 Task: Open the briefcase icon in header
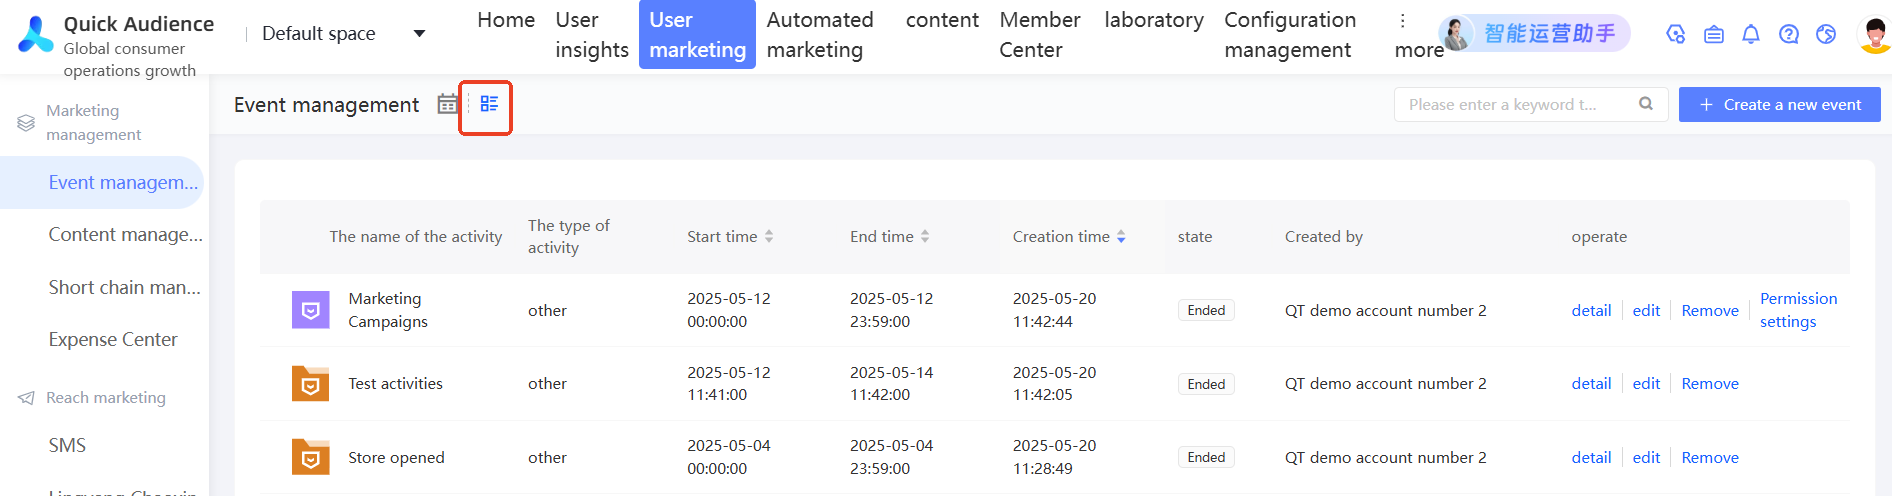point(1714,35)
